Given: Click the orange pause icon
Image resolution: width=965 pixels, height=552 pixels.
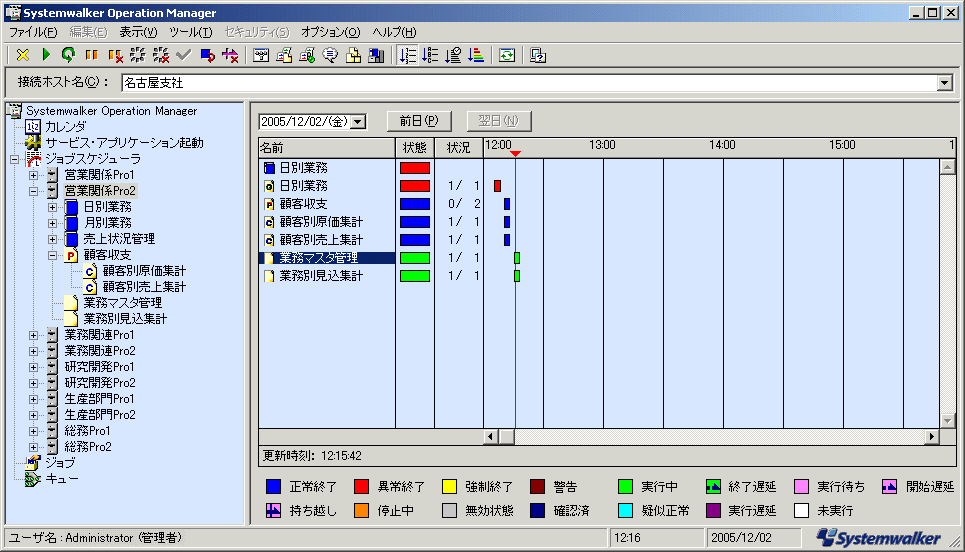Looking at the screenshot, I should (92, 55).
